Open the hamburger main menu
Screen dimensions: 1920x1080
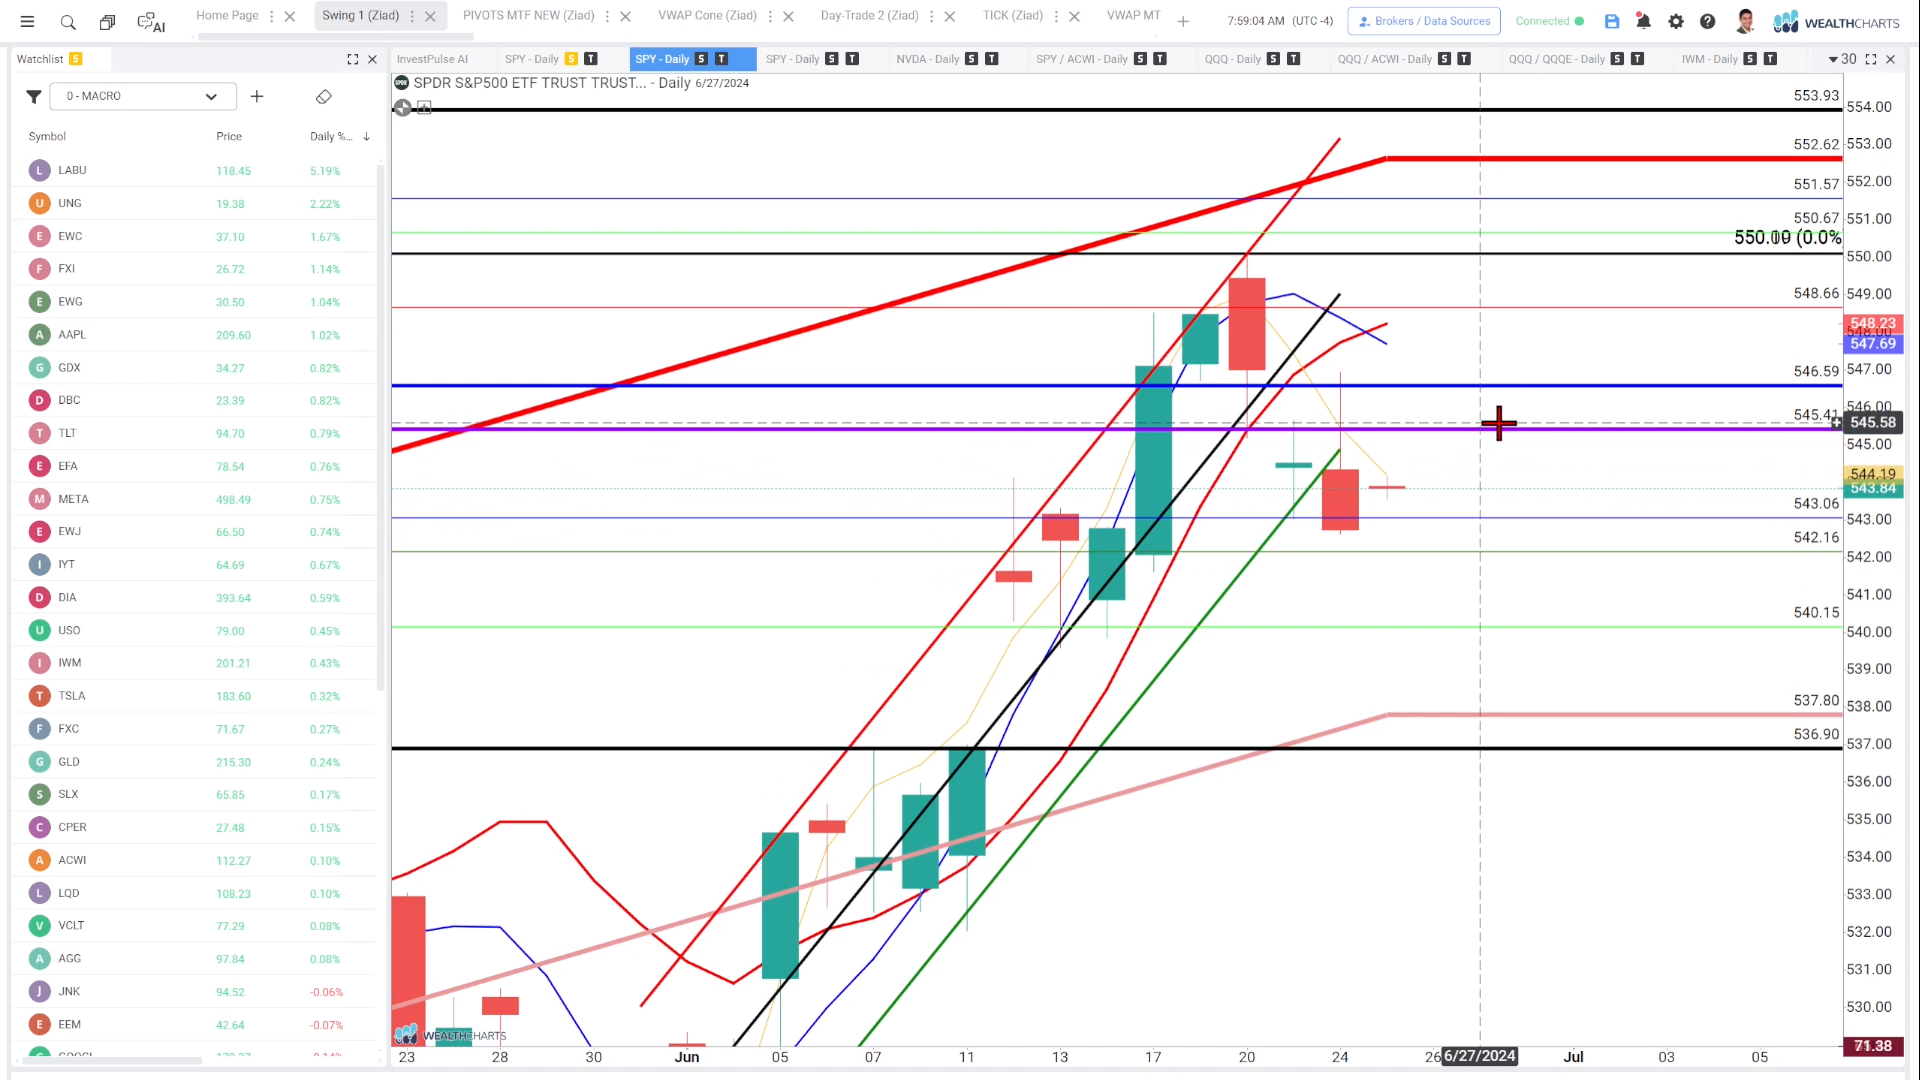pyautogui.click(x=27, y=21)
